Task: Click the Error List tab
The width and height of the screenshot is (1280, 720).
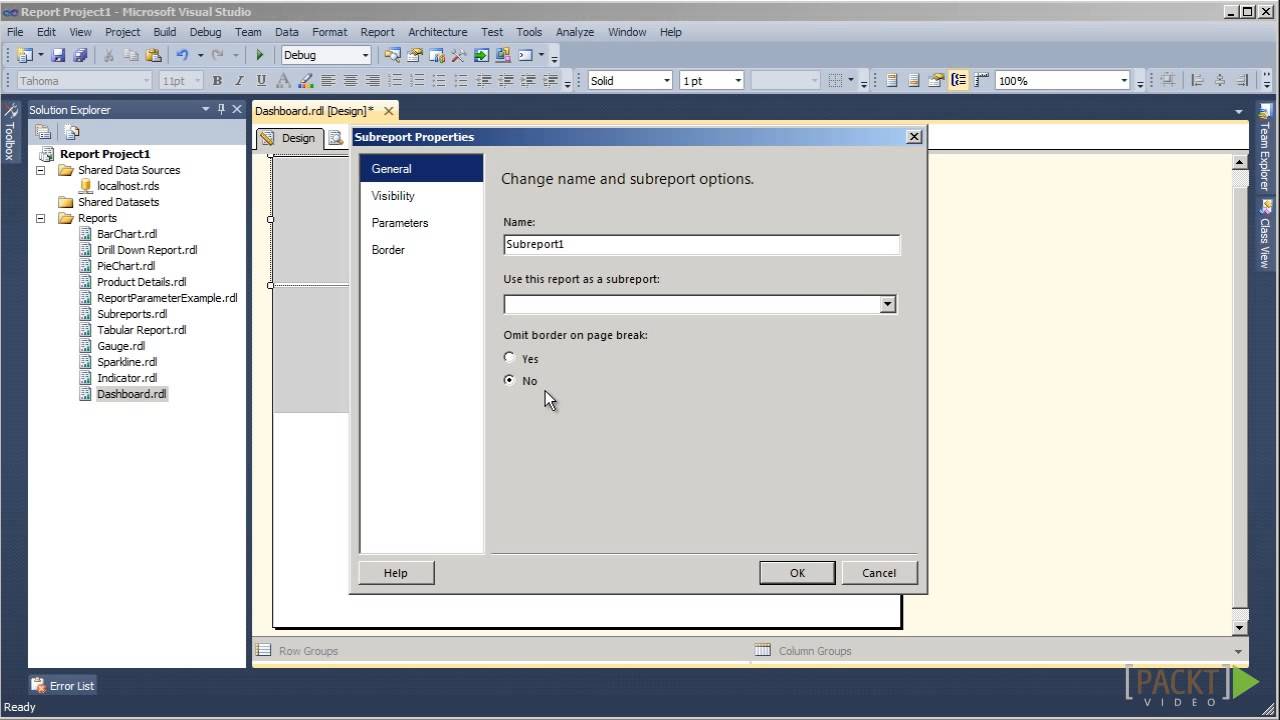Action: pyautogui.click(x=63, y=686)
